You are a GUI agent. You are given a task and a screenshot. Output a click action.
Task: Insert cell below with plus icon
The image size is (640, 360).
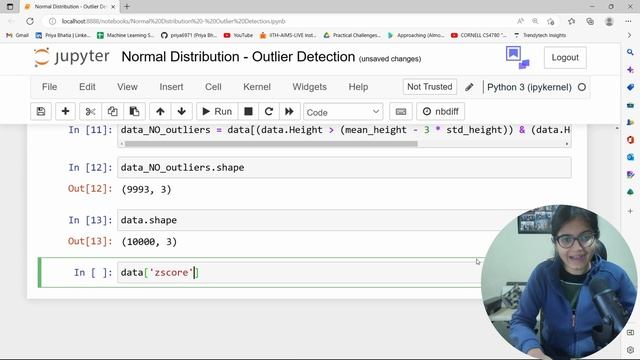pyautogui.click(x=65, y=111)
